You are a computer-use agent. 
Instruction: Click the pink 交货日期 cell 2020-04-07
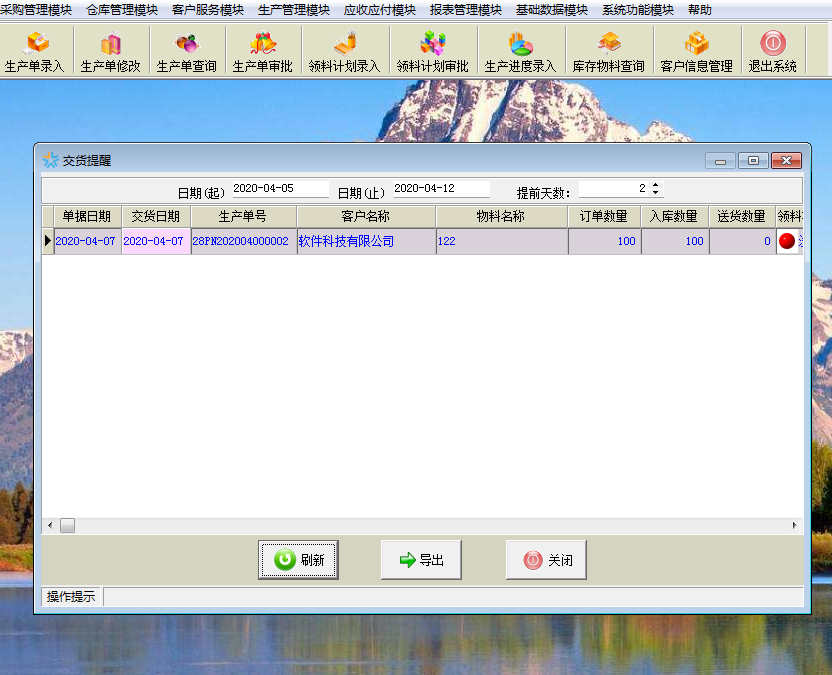coord(156,241)
